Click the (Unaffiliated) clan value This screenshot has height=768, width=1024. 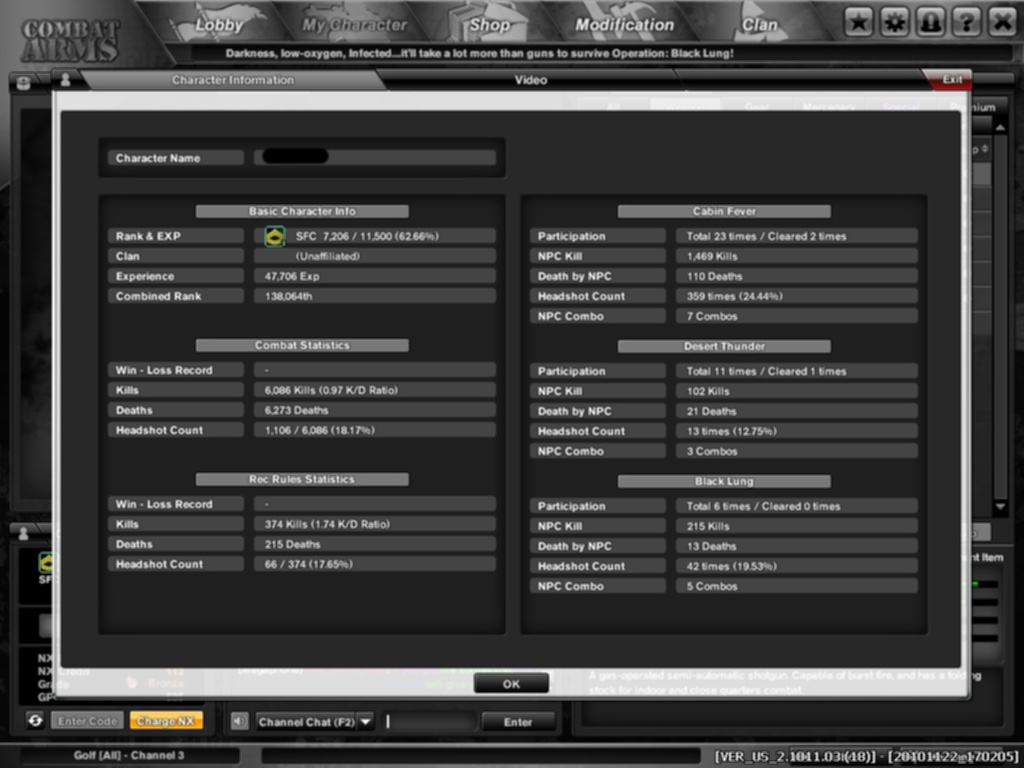point(327,256)
